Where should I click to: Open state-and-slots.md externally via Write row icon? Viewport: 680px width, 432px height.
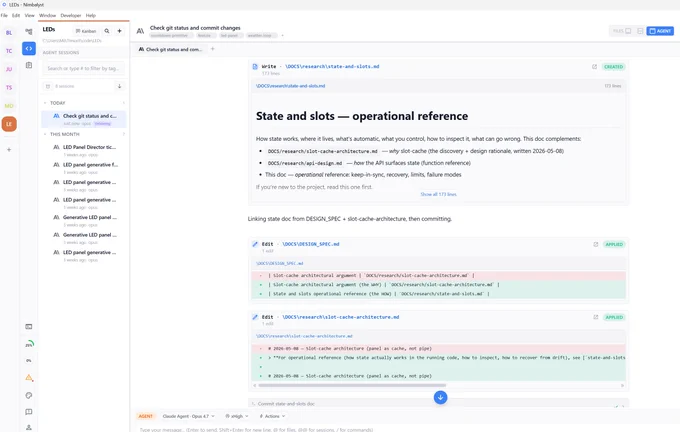[x=595, y=67]
